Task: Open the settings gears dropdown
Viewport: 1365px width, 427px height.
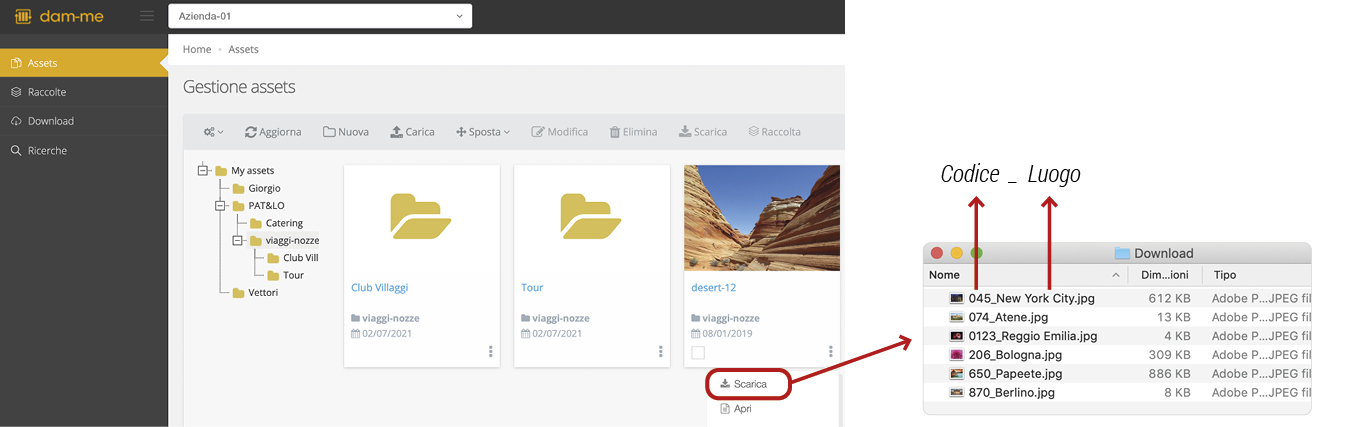Action: click(213, 132)
